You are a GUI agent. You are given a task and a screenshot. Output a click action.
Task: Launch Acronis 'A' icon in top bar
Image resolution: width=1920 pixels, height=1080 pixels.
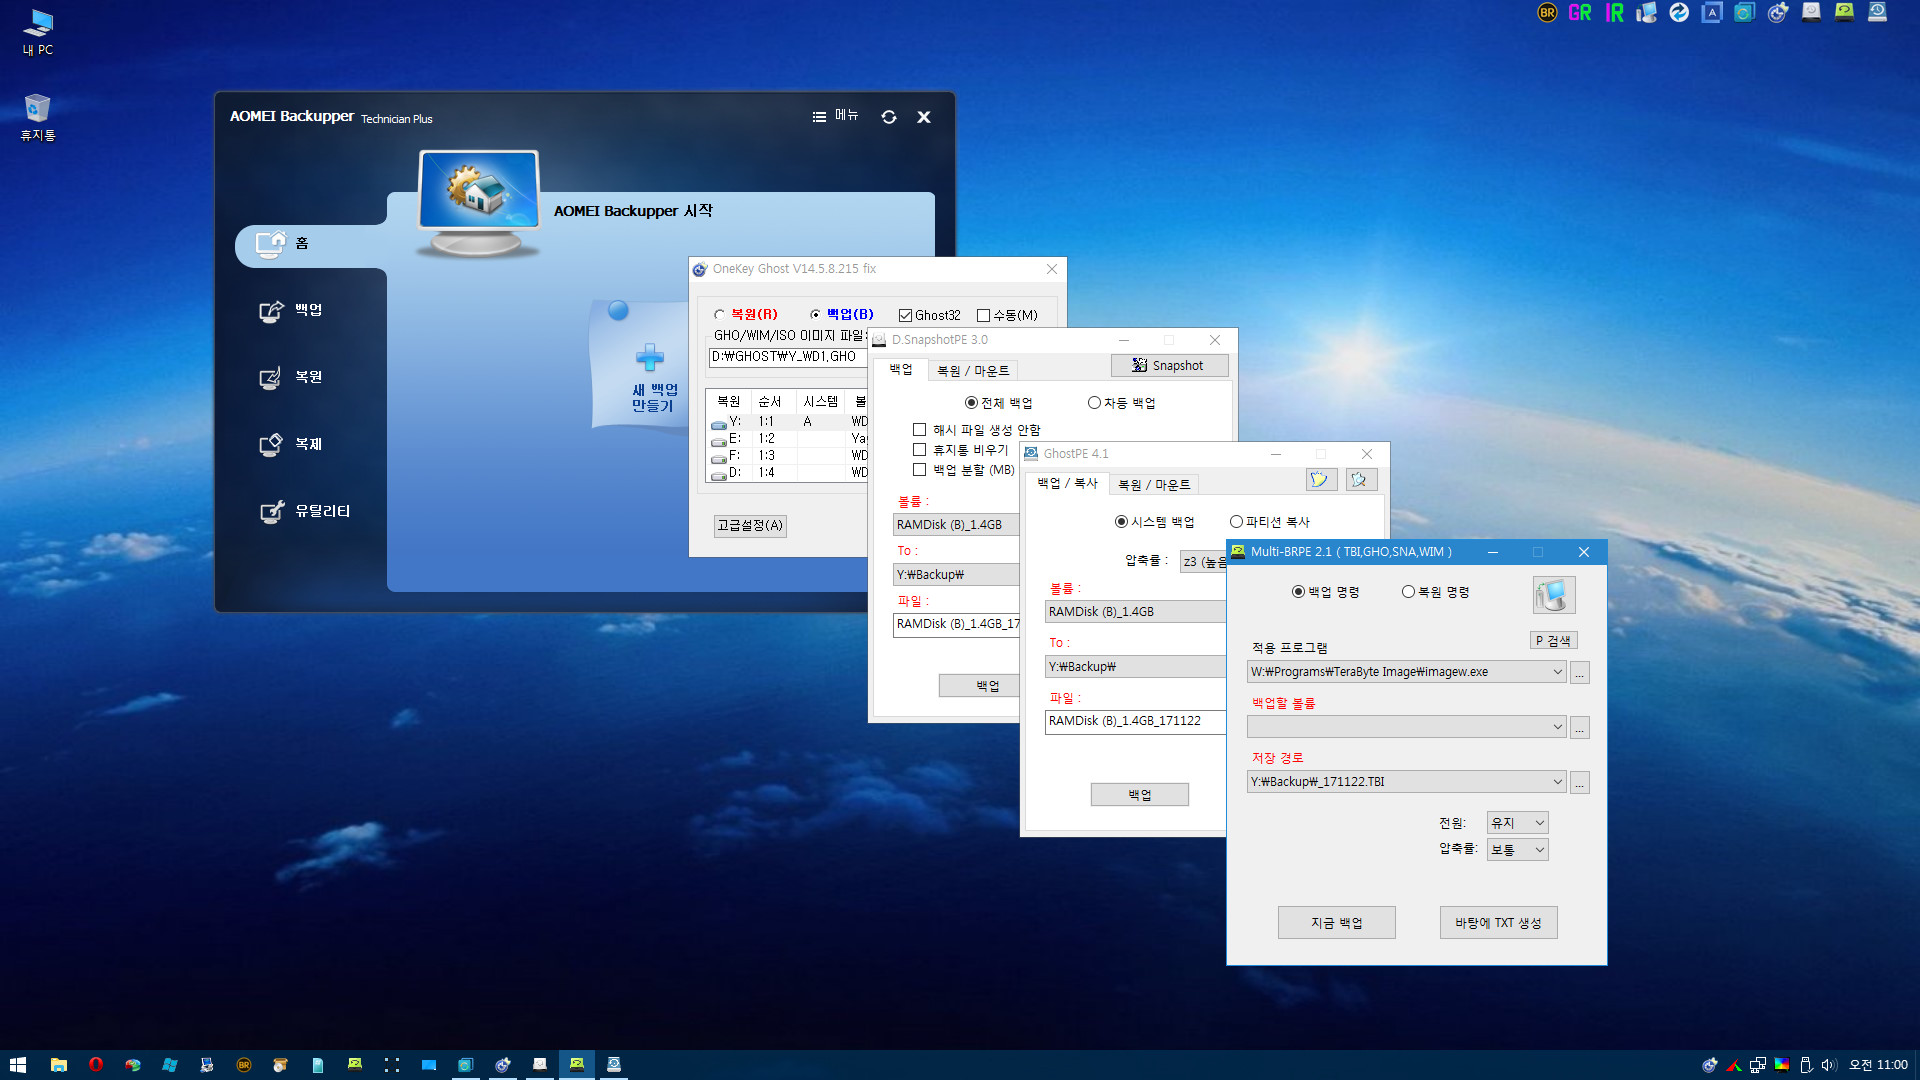1712,13
